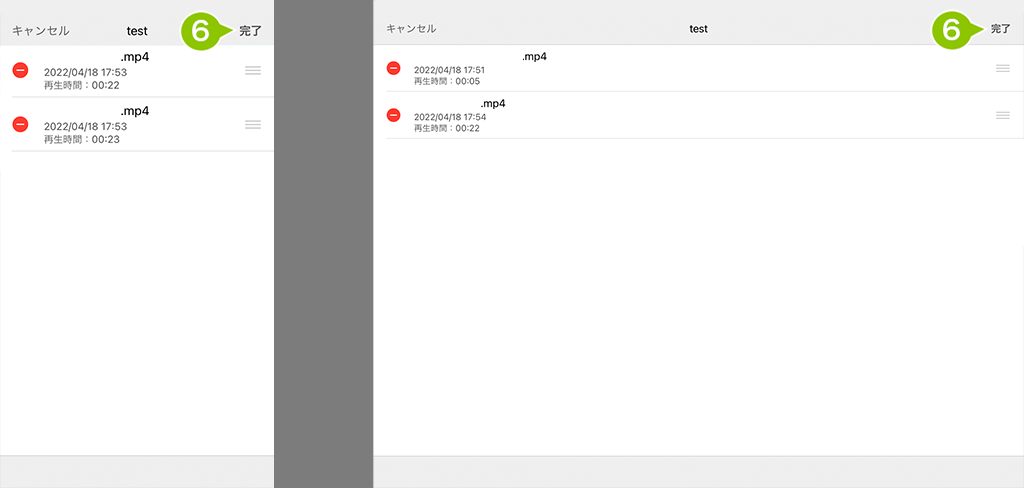Tap キャンセル in the wide right screen
This screenshot has width=1024, height=488.
[x=411, y=29]
